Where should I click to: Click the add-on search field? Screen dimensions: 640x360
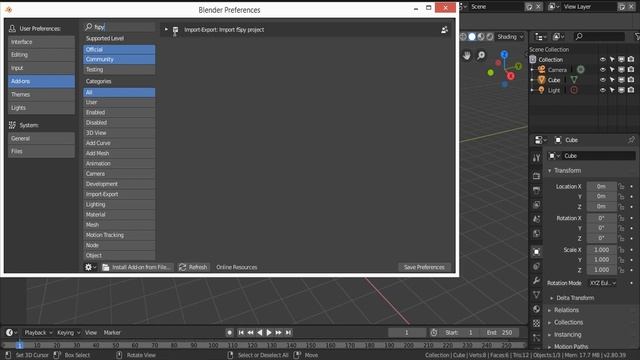[x=119, y=27]
